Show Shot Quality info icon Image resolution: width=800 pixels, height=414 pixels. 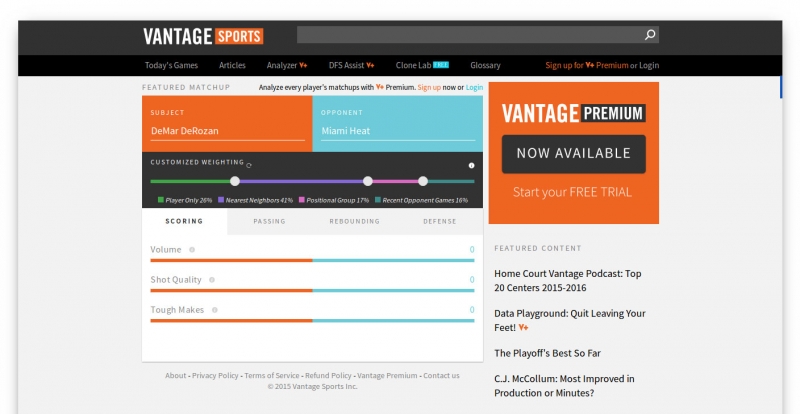[212, 280]
